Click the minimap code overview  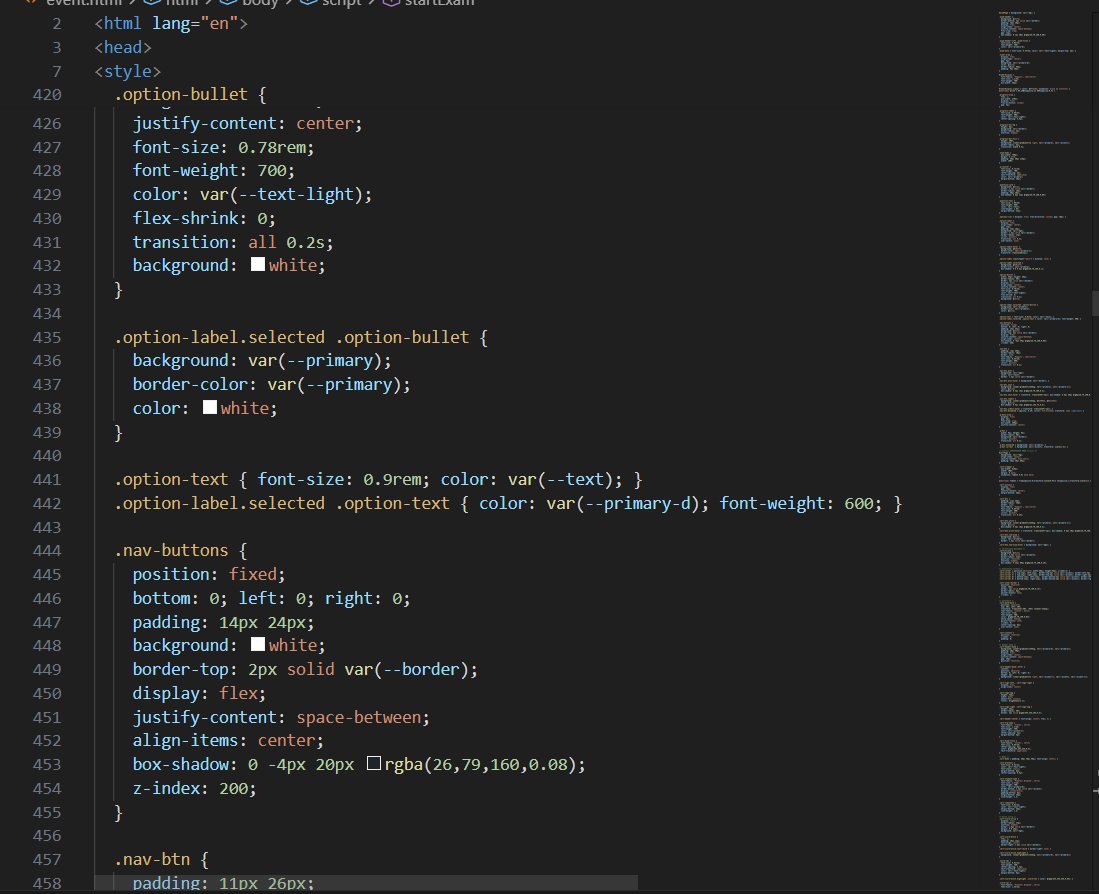click(1043, 448)
